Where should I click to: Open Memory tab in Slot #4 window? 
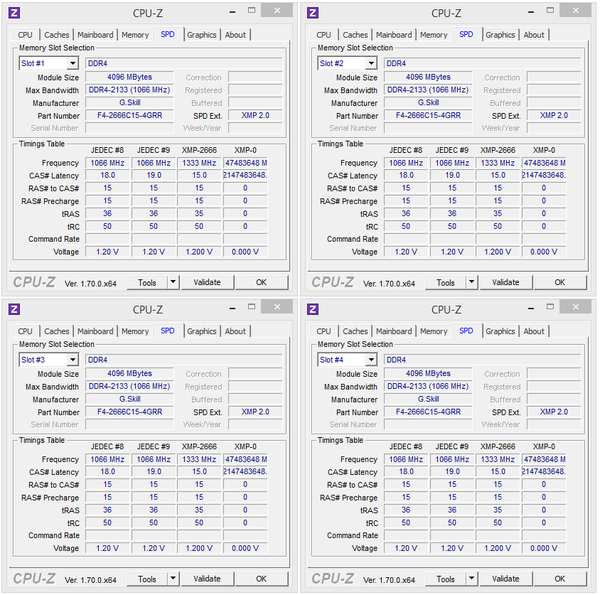pos(434,331)
